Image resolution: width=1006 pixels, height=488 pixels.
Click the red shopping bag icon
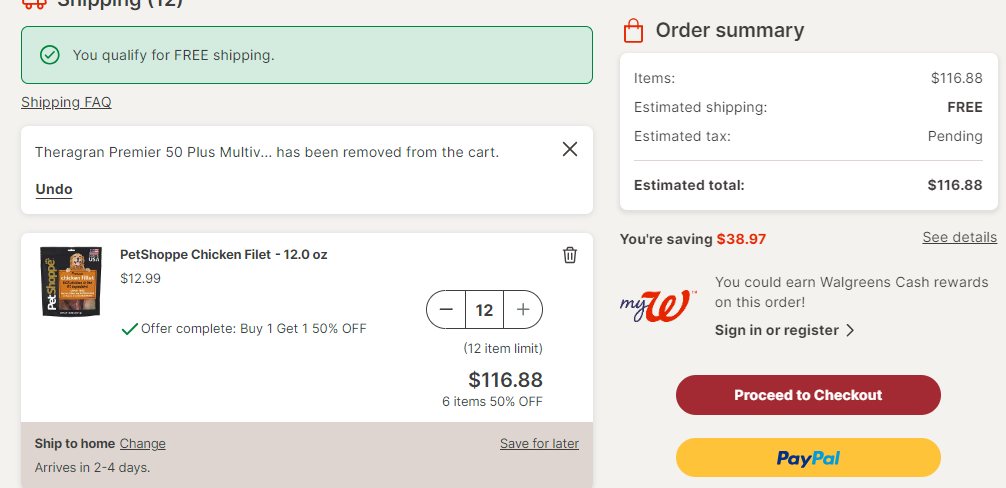tap(633, 30)
